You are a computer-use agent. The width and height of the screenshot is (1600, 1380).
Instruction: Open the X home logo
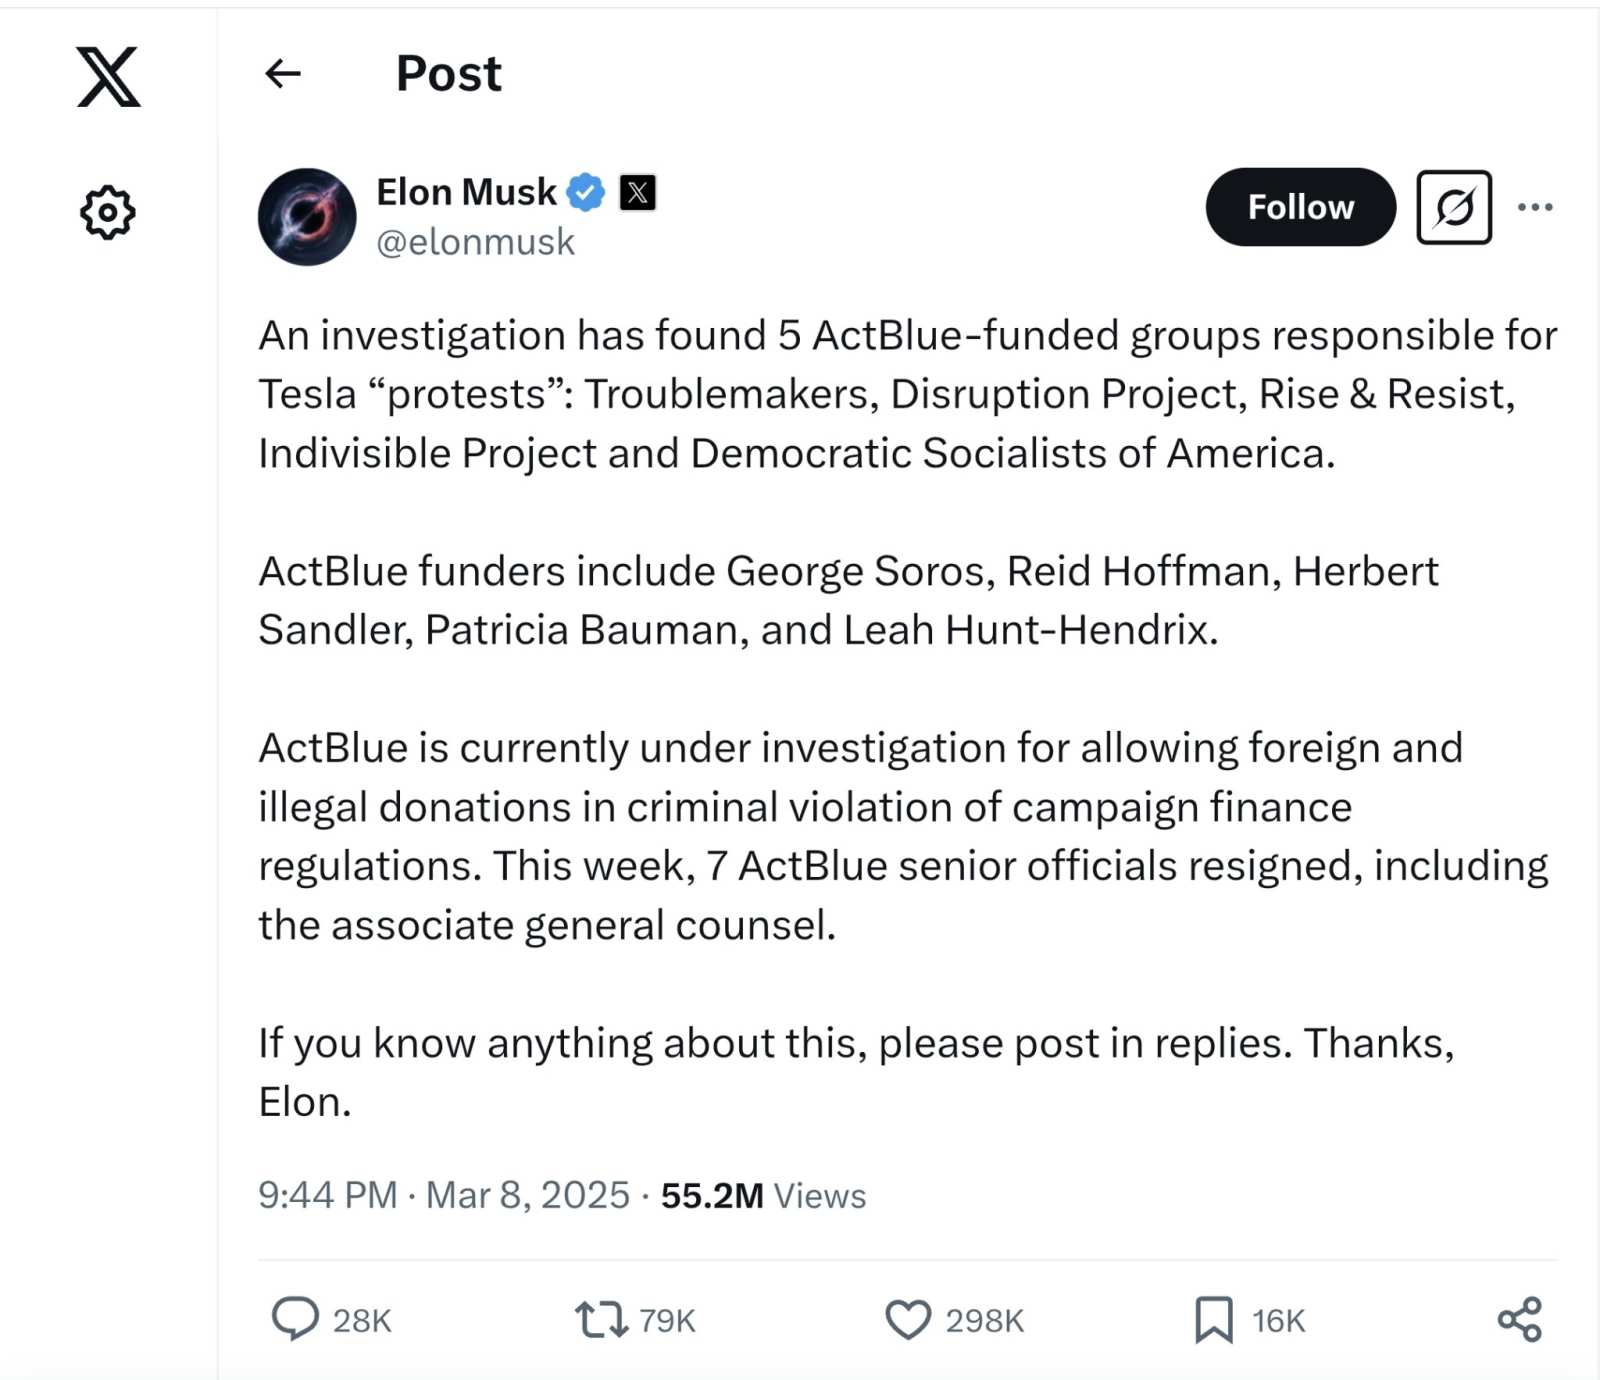(x=108, y=76)
